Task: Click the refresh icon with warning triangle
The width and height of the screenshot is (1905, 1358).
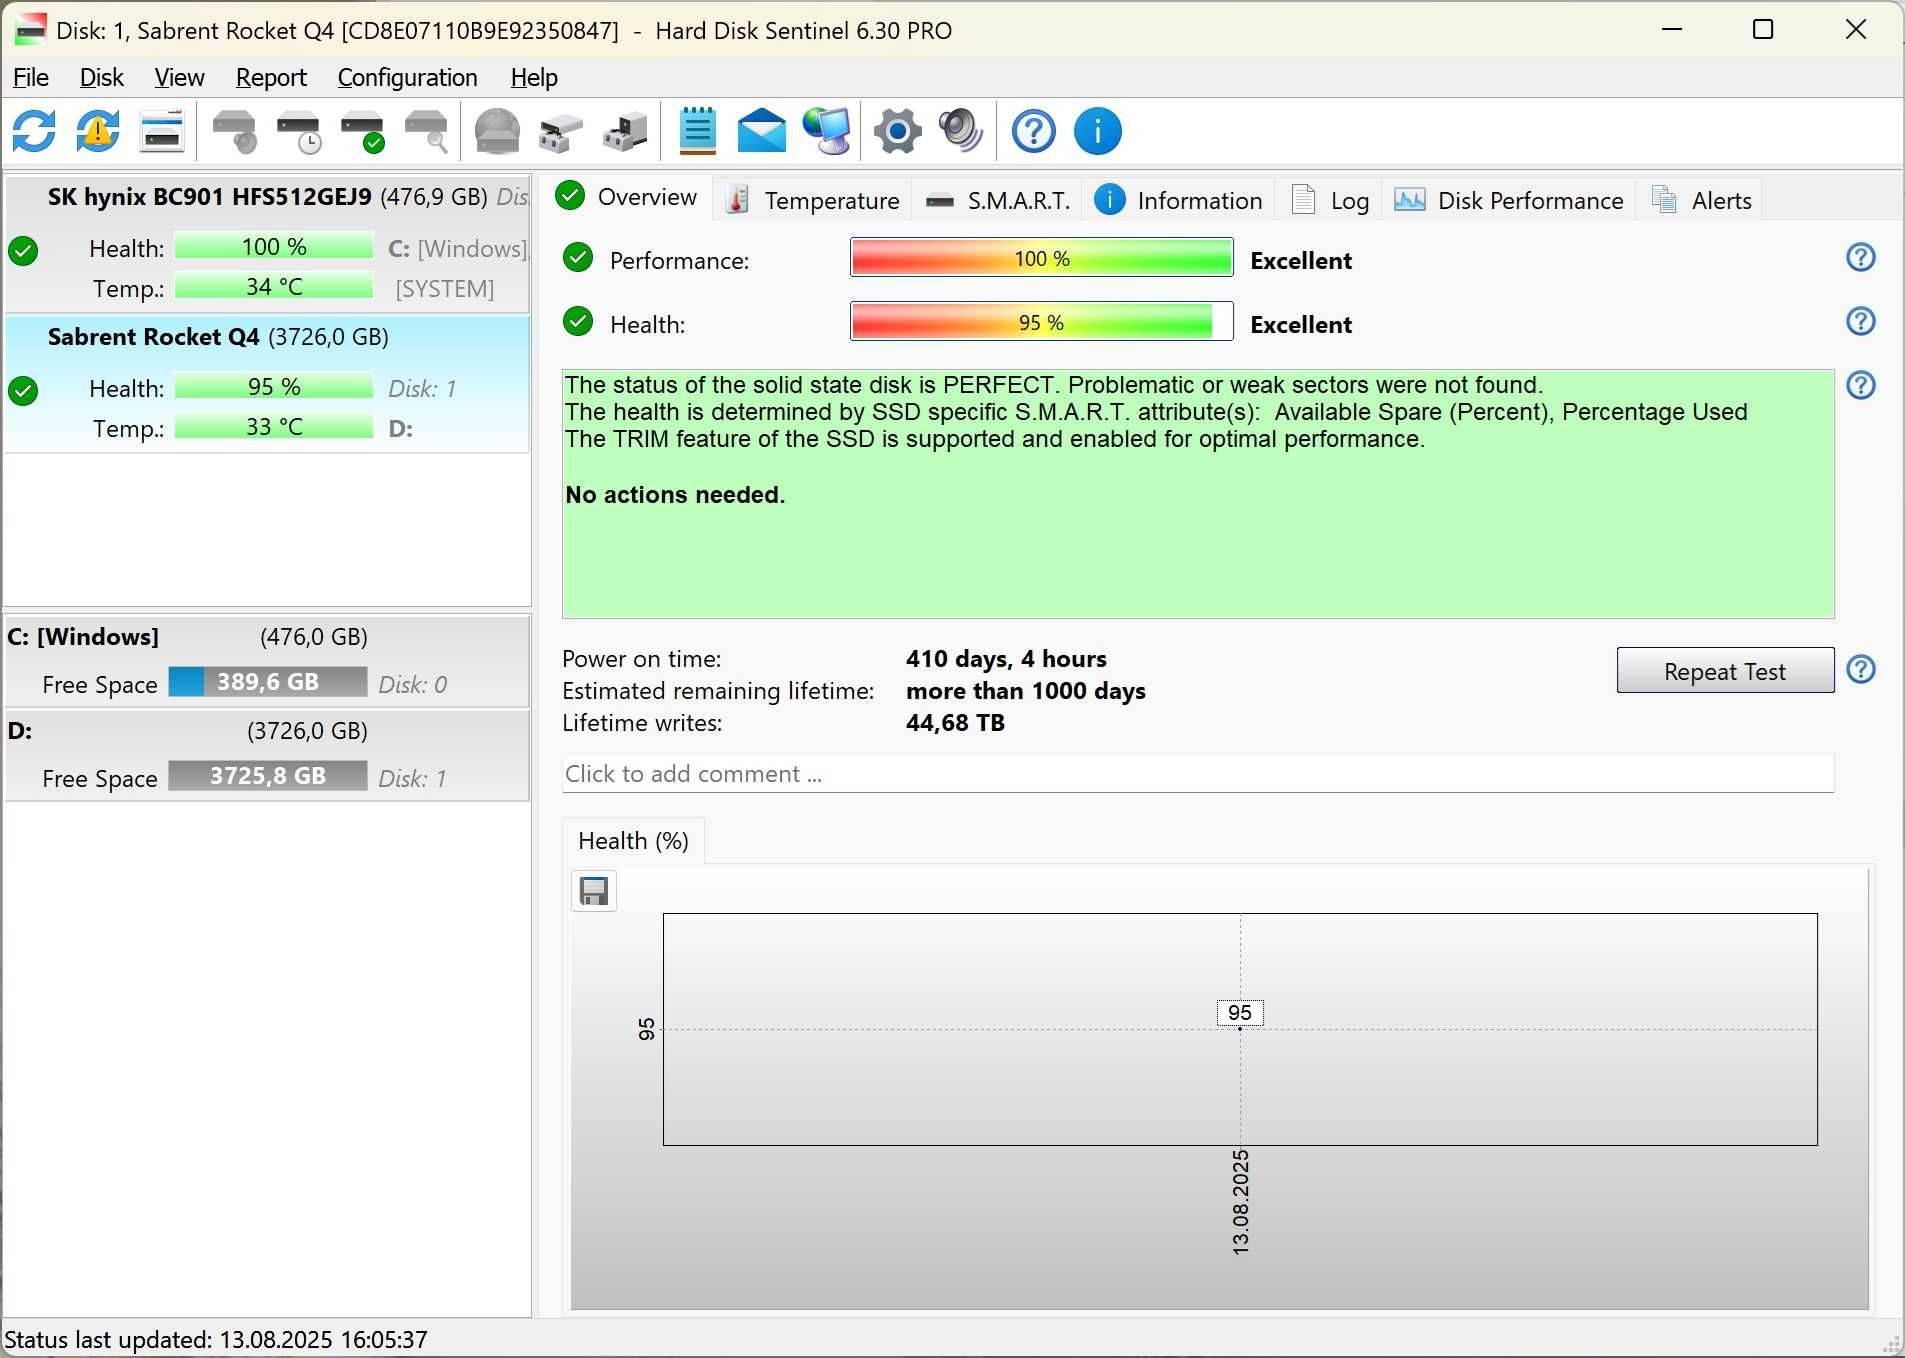Action: pos(98,131)
